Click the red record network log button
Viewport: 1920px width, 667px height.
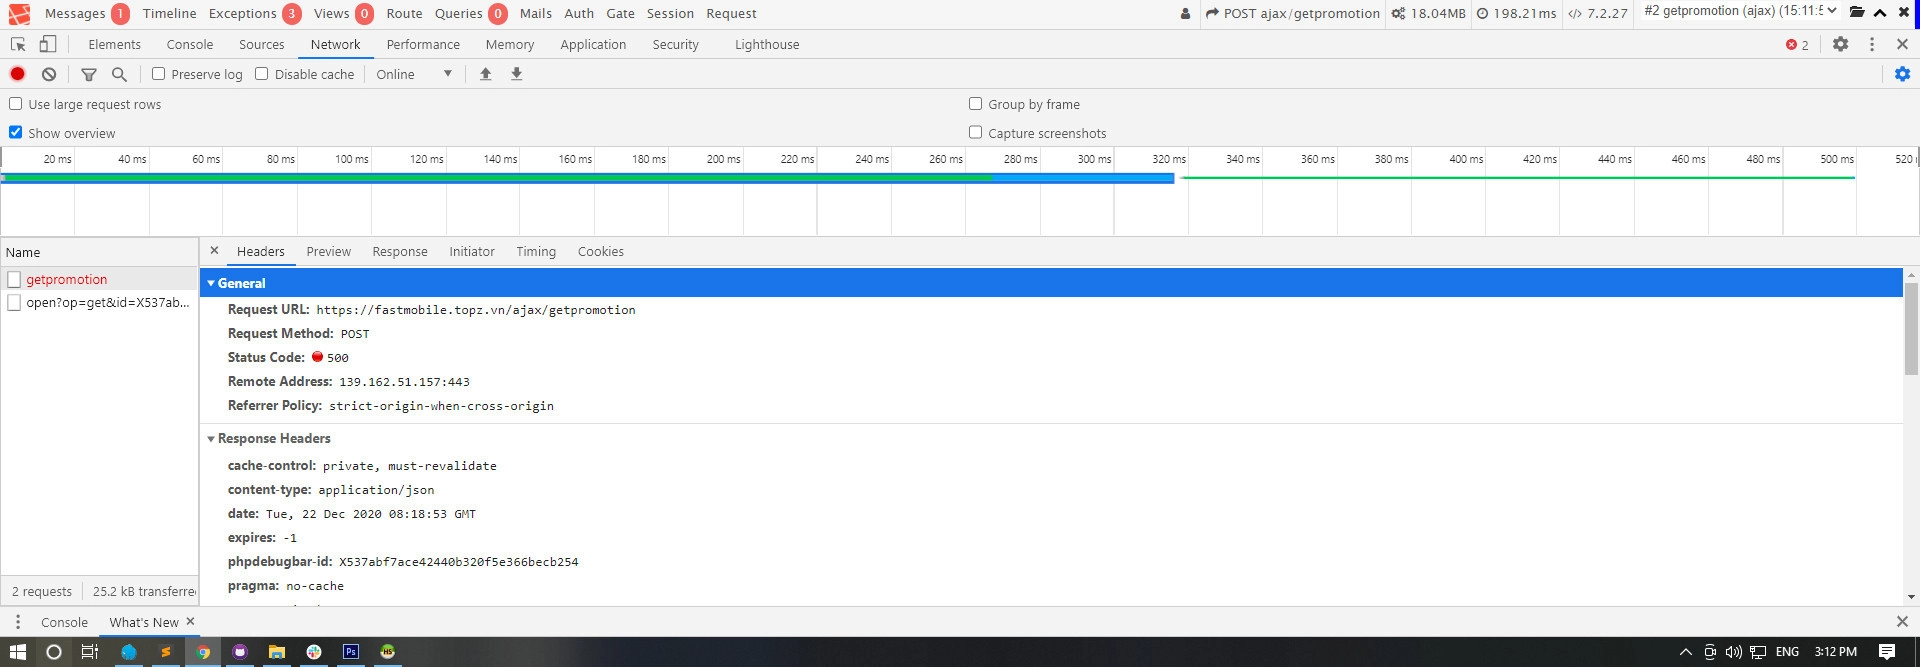pos(17,74)
